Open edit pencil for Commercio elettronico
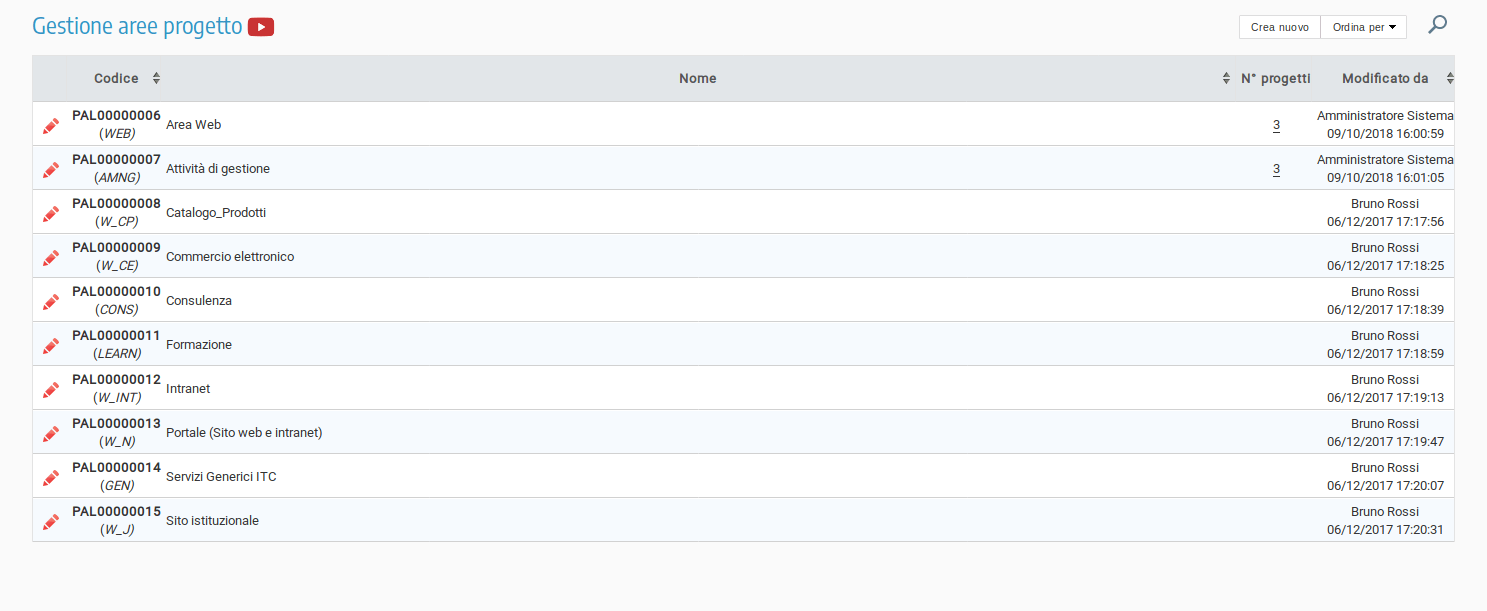The height and width of the screenshot is (611, 1487). point(51,257)
